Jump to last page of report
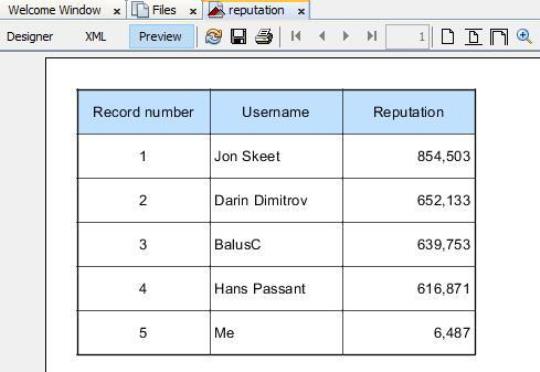Screen dimensions: 540x372 click(x=372, y=36)
